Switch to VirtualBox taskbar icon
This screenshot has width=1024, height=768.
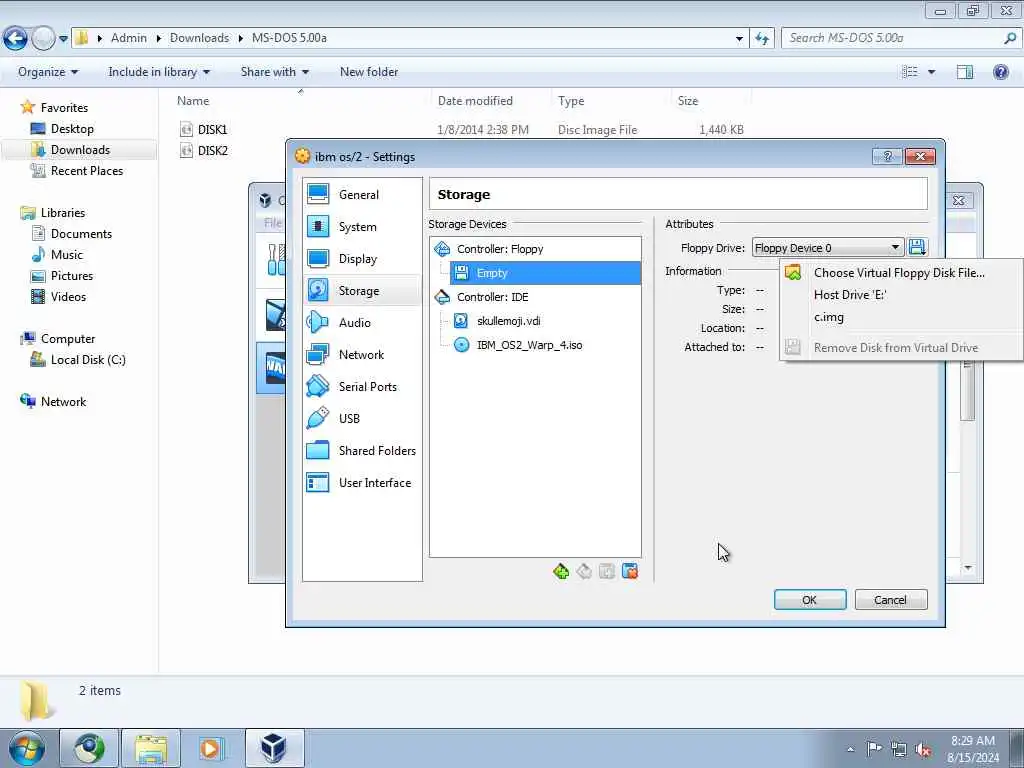tap(274, 748)
